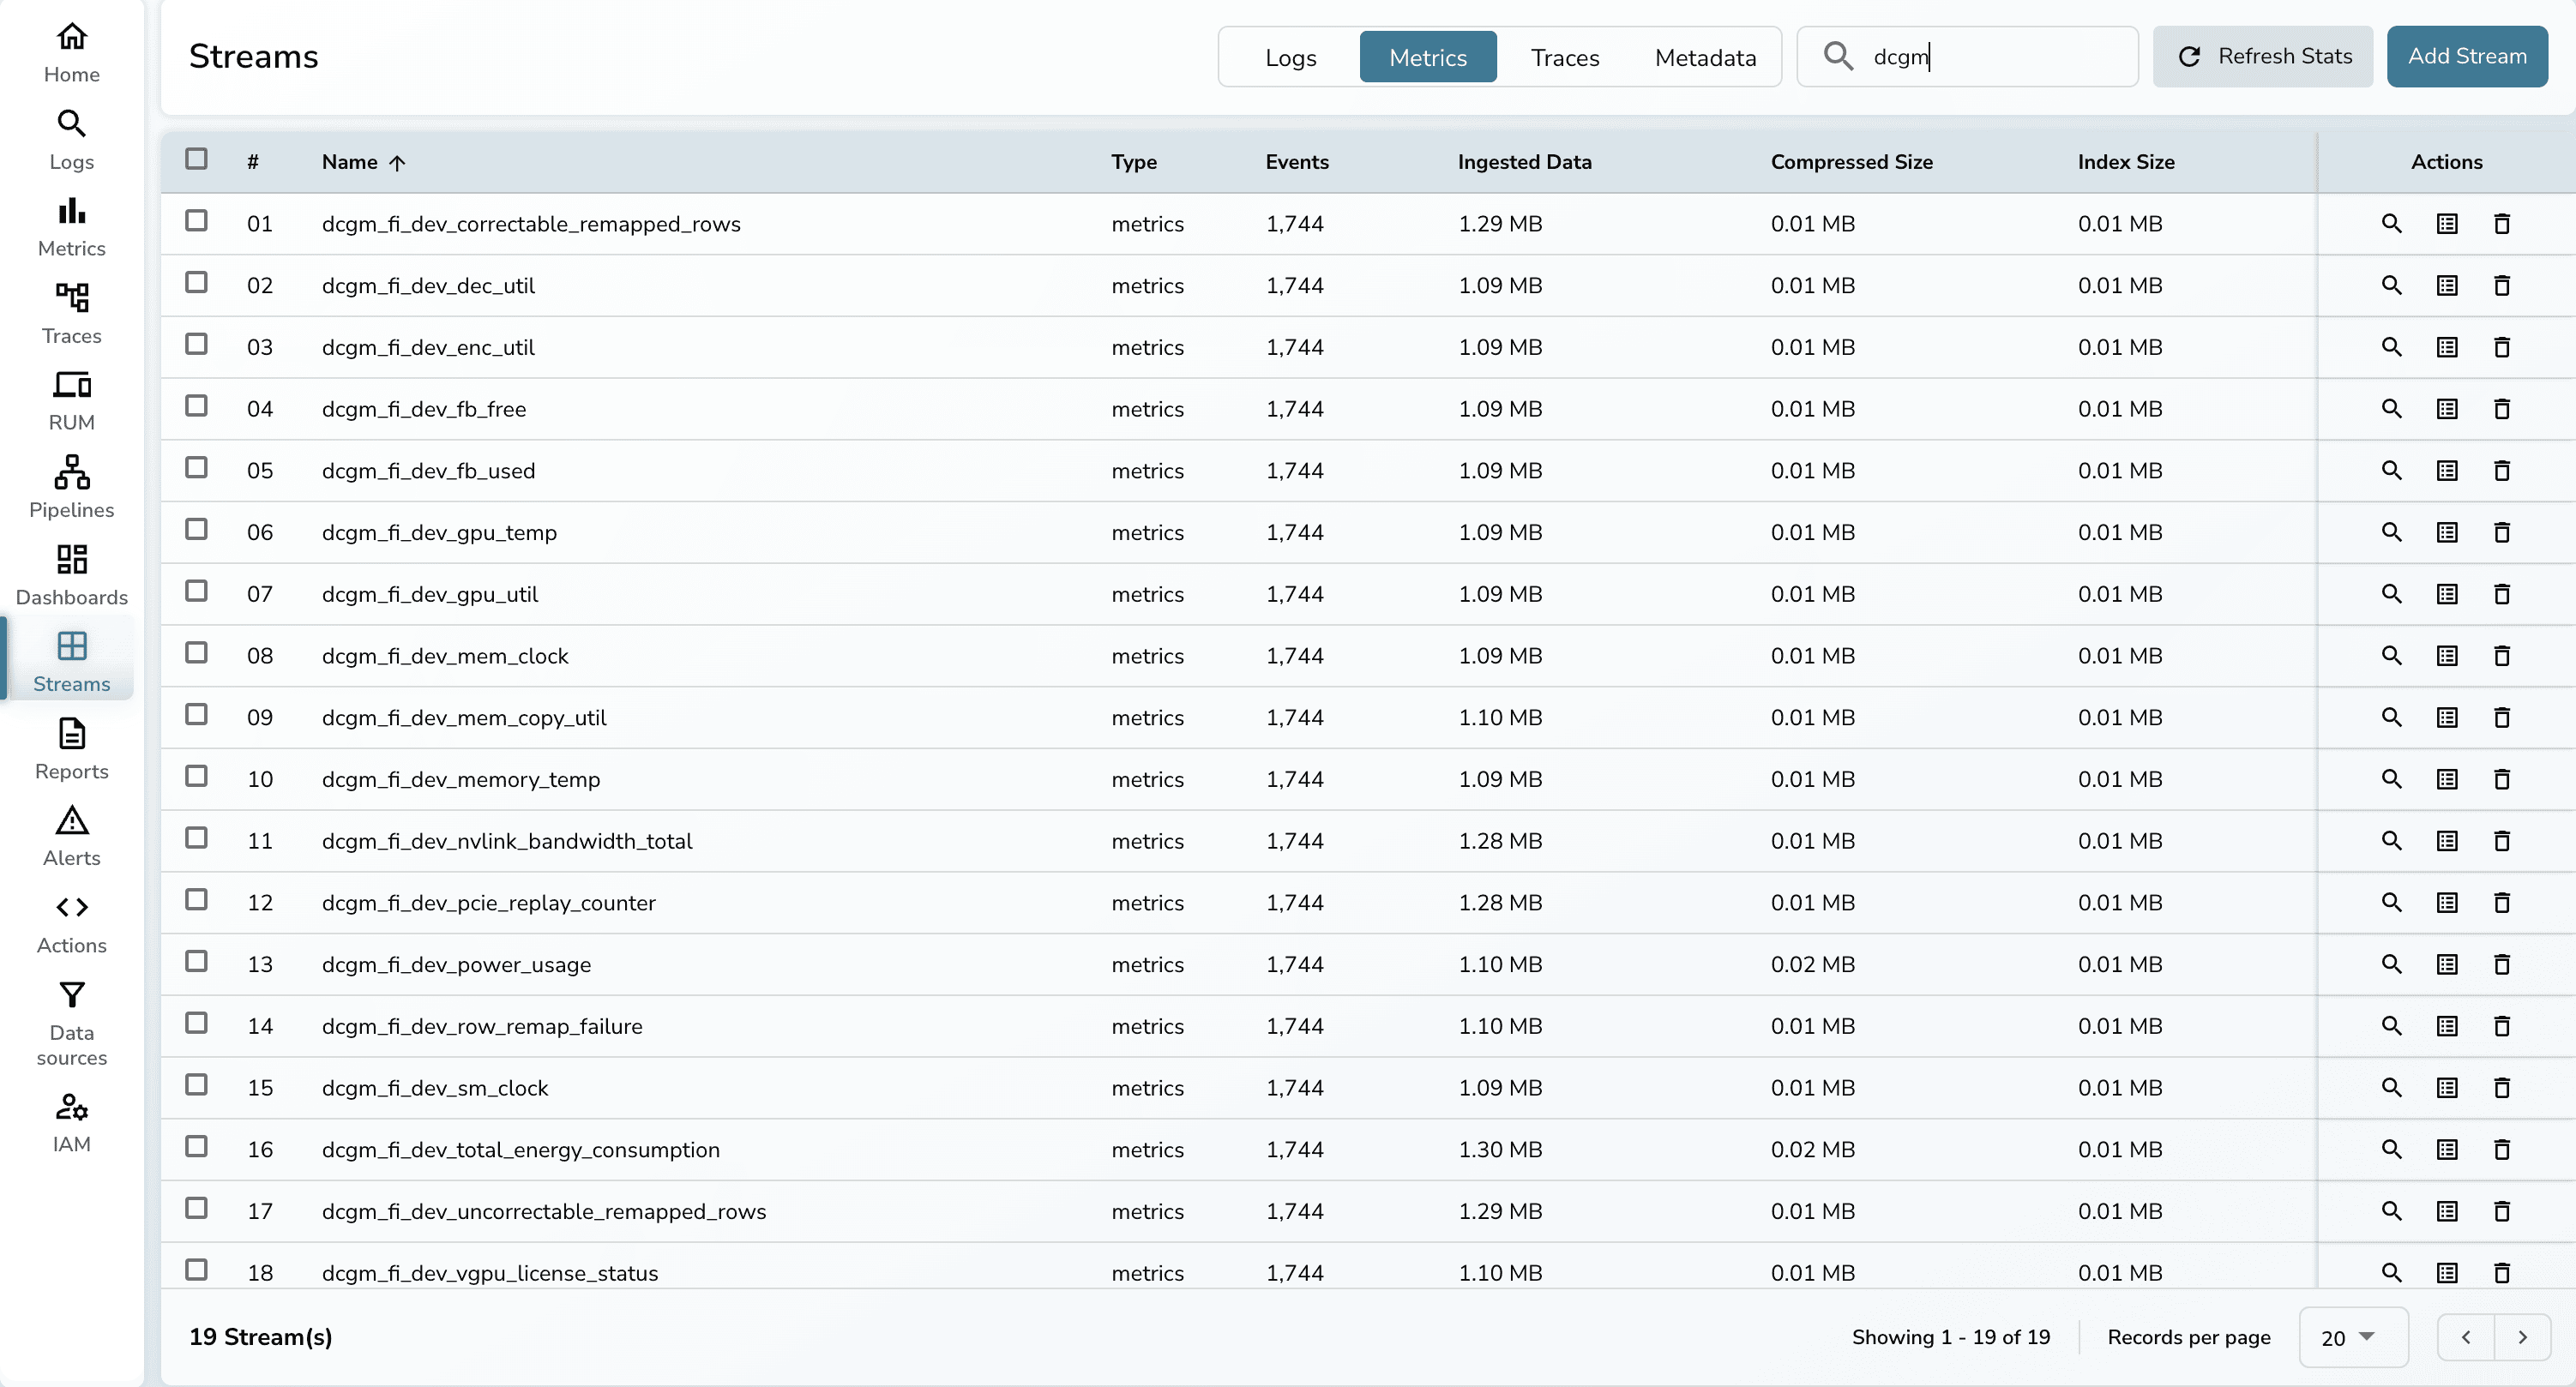The width and height of the screenshot is (2576, 1387).
Task: Click the Add Stream button
Action: click(2467, 56)
